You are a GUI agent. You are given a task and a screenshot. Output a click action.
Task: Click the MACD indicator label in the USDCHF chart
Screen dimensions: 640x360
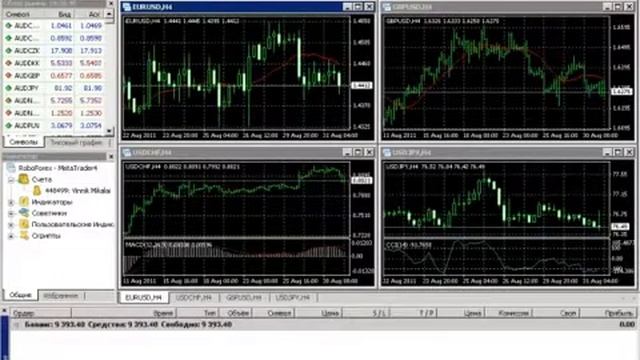[x=168, y=245]
